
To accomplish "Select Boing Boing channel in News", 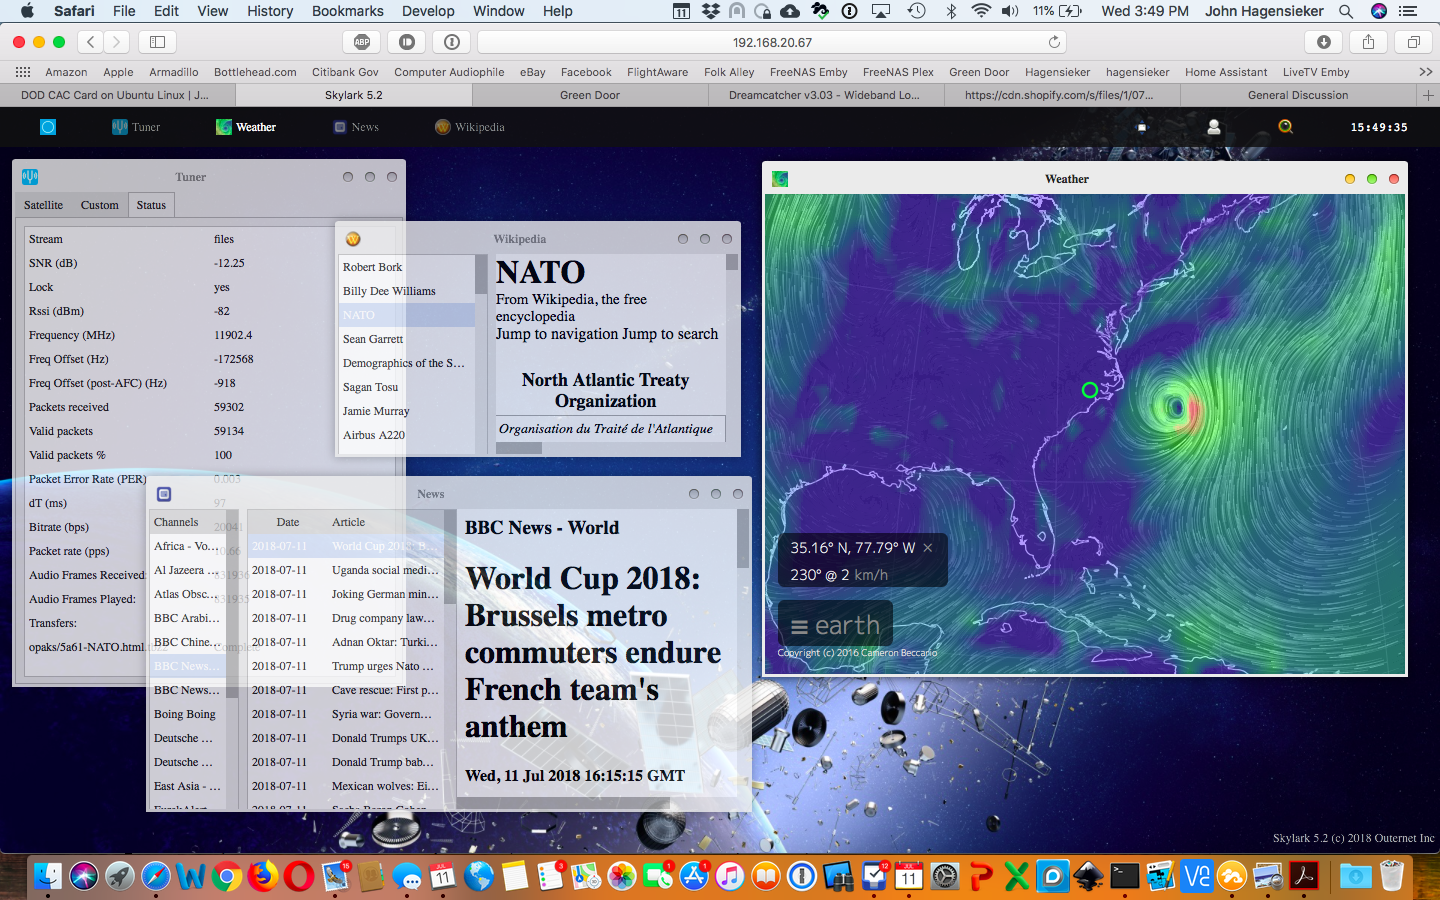I will point(188,714).
